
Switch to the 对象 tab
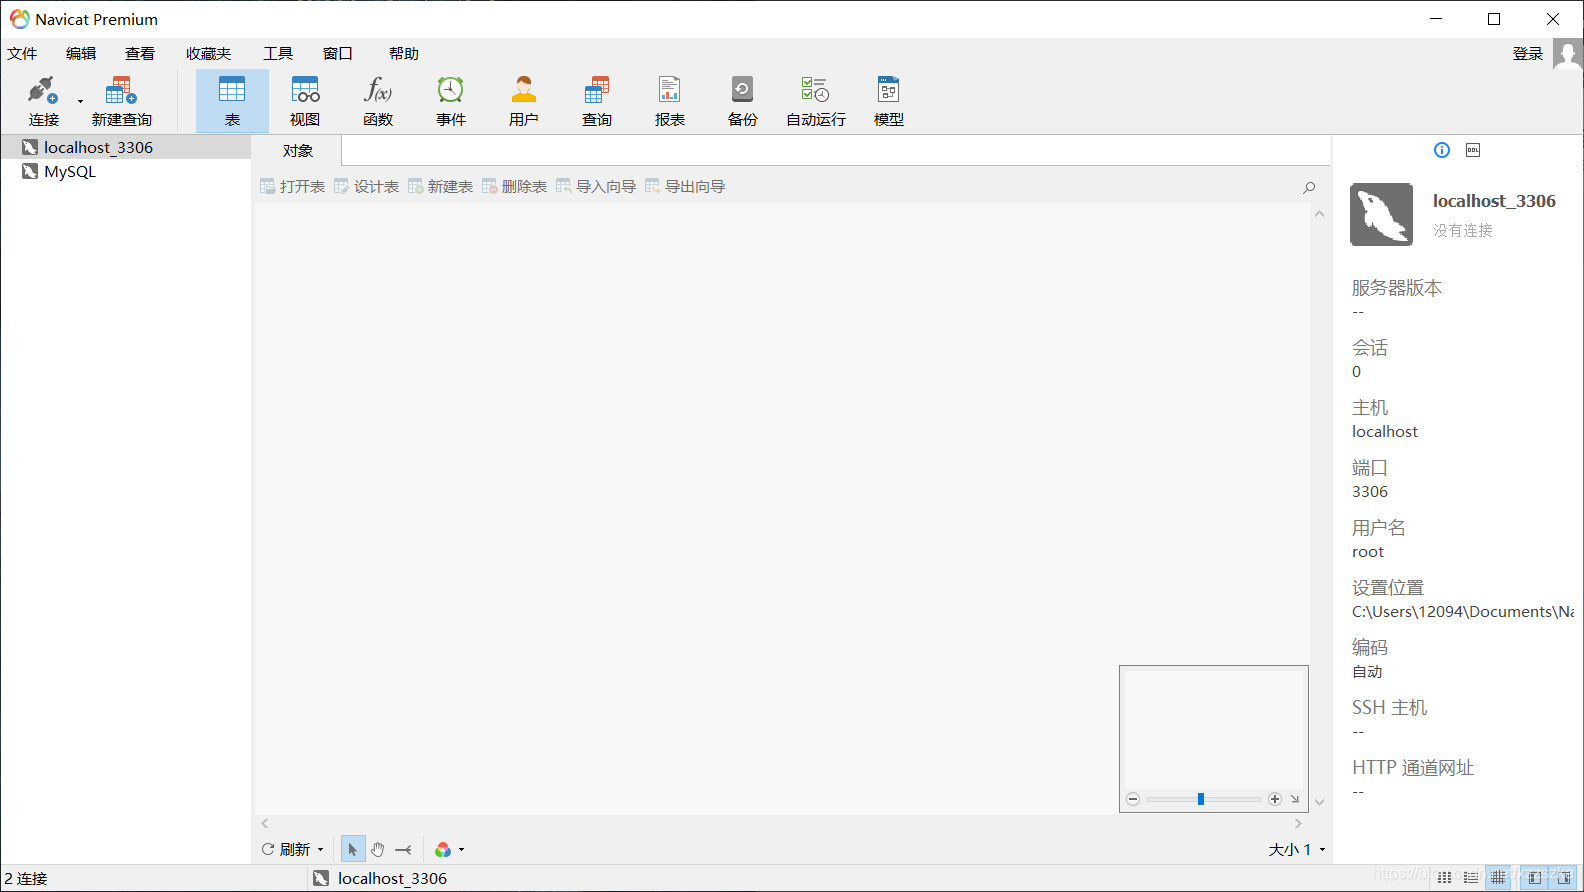pos(298,151)
